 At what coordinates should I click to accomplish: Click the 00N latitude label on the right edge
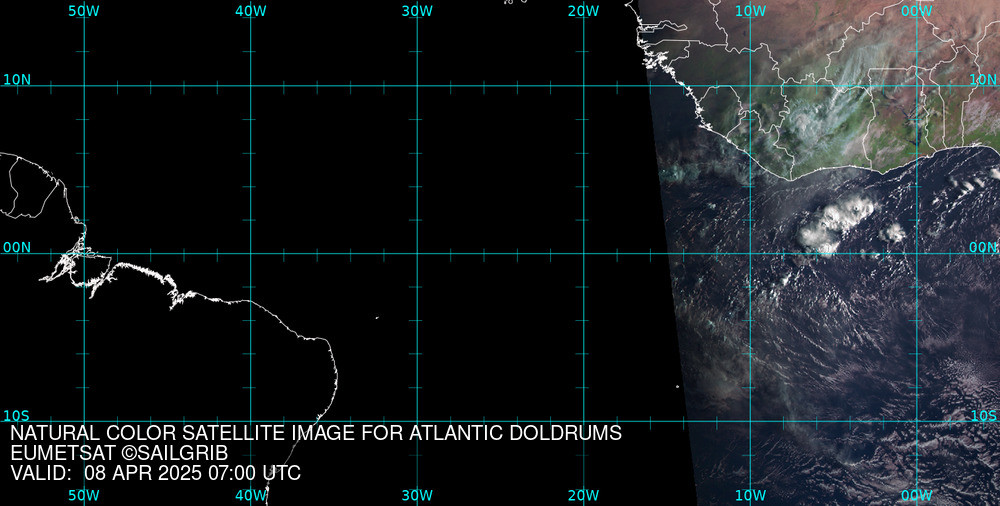coord(983,248)
